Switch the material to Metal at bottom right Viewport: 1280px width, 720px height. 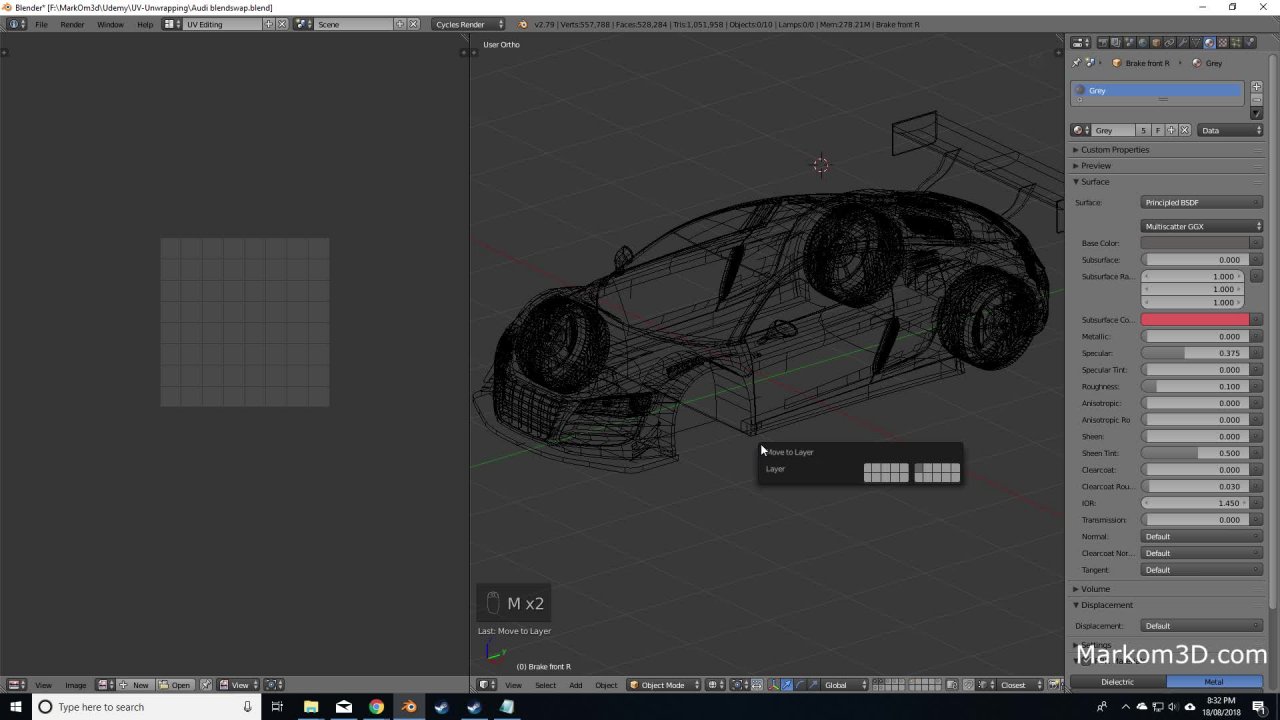click(x=1213, y=681)
